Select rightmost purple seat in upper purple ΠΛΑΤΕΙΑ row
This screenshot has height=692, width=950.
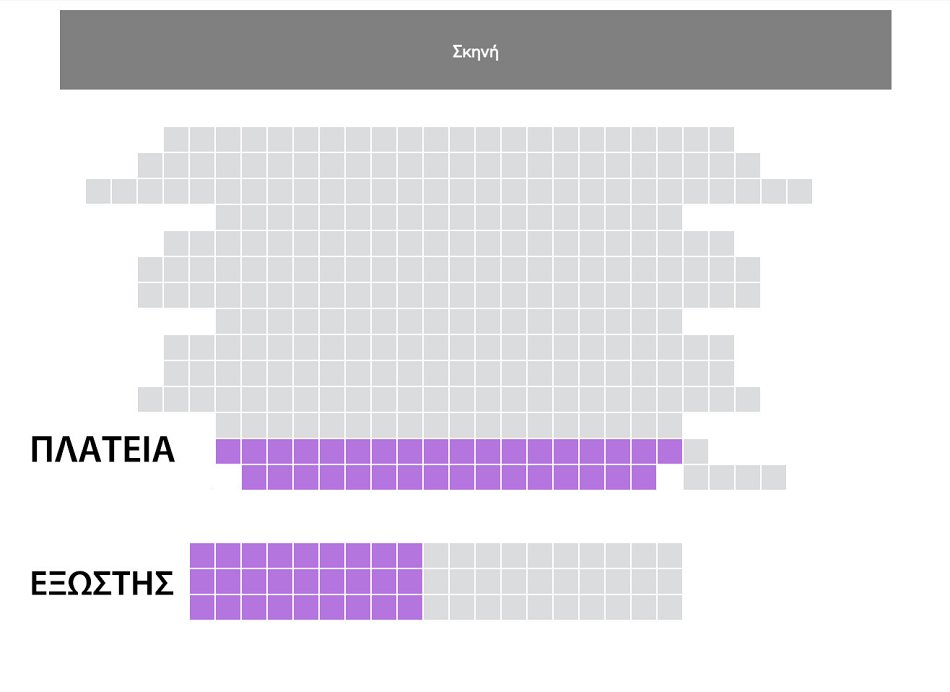pos(670,451)
